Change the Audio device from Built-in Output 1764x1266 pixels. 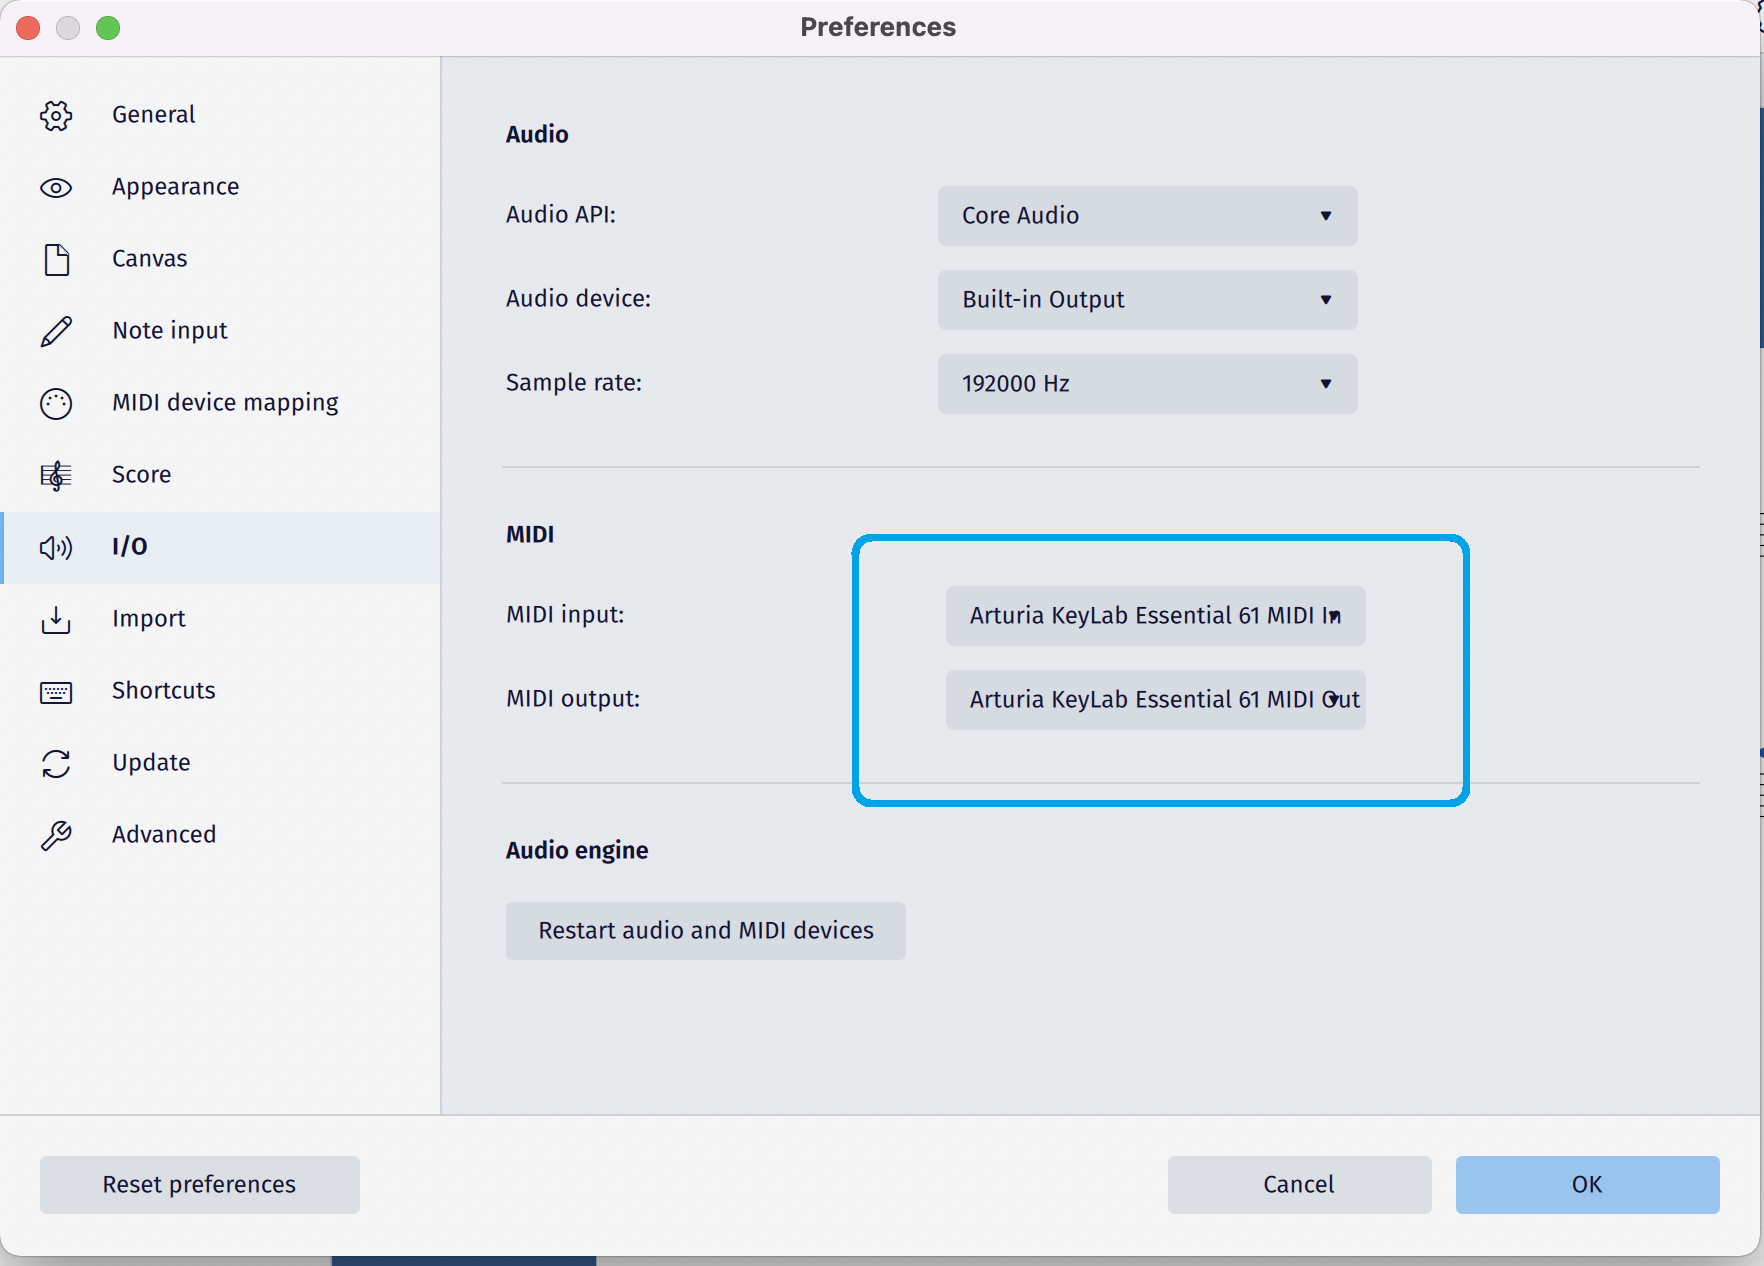(1146, 299)
